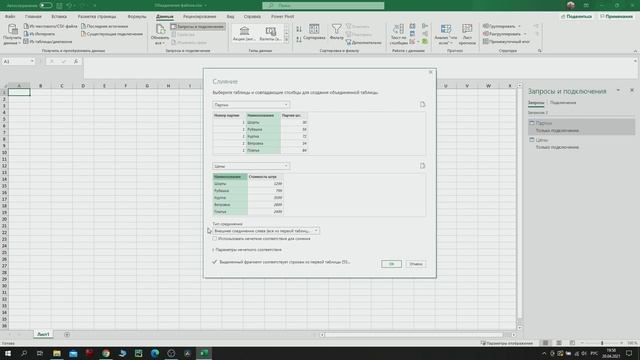Open the first table selection dropdown in the Merge dialog
640x360 pixels.
click(251, 105)
